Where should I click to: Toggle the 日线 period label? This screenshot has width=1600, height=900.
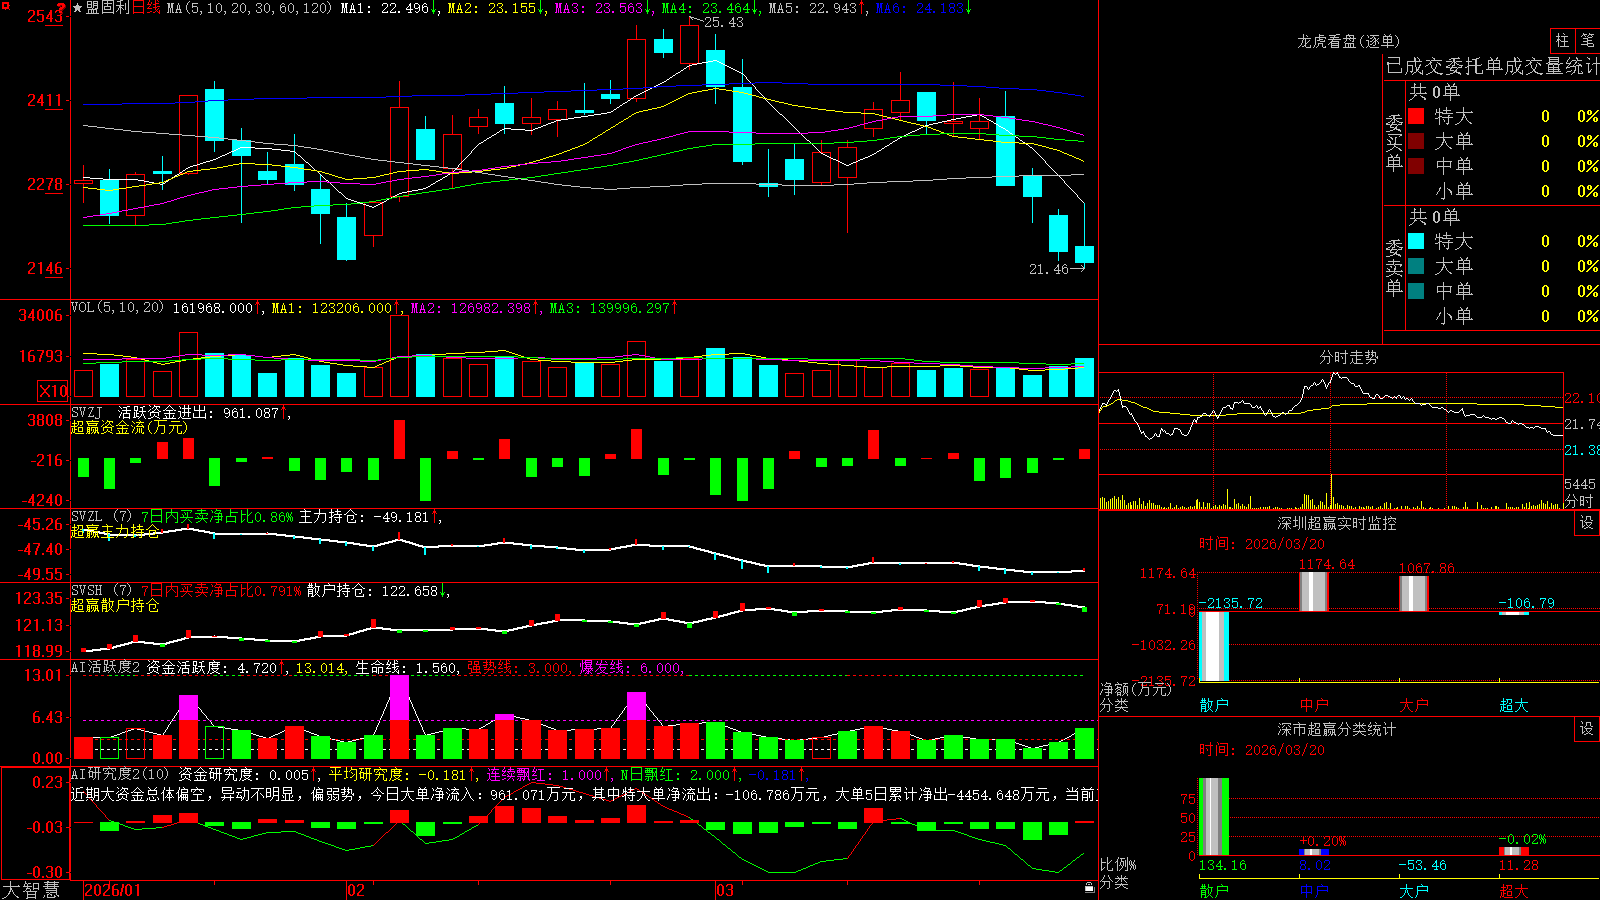(x=146, y=8)
